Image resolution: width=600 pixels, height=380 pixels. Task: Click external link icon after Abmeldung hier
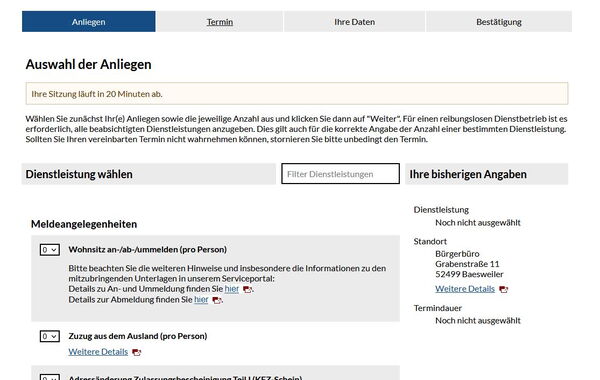(217, 300)
